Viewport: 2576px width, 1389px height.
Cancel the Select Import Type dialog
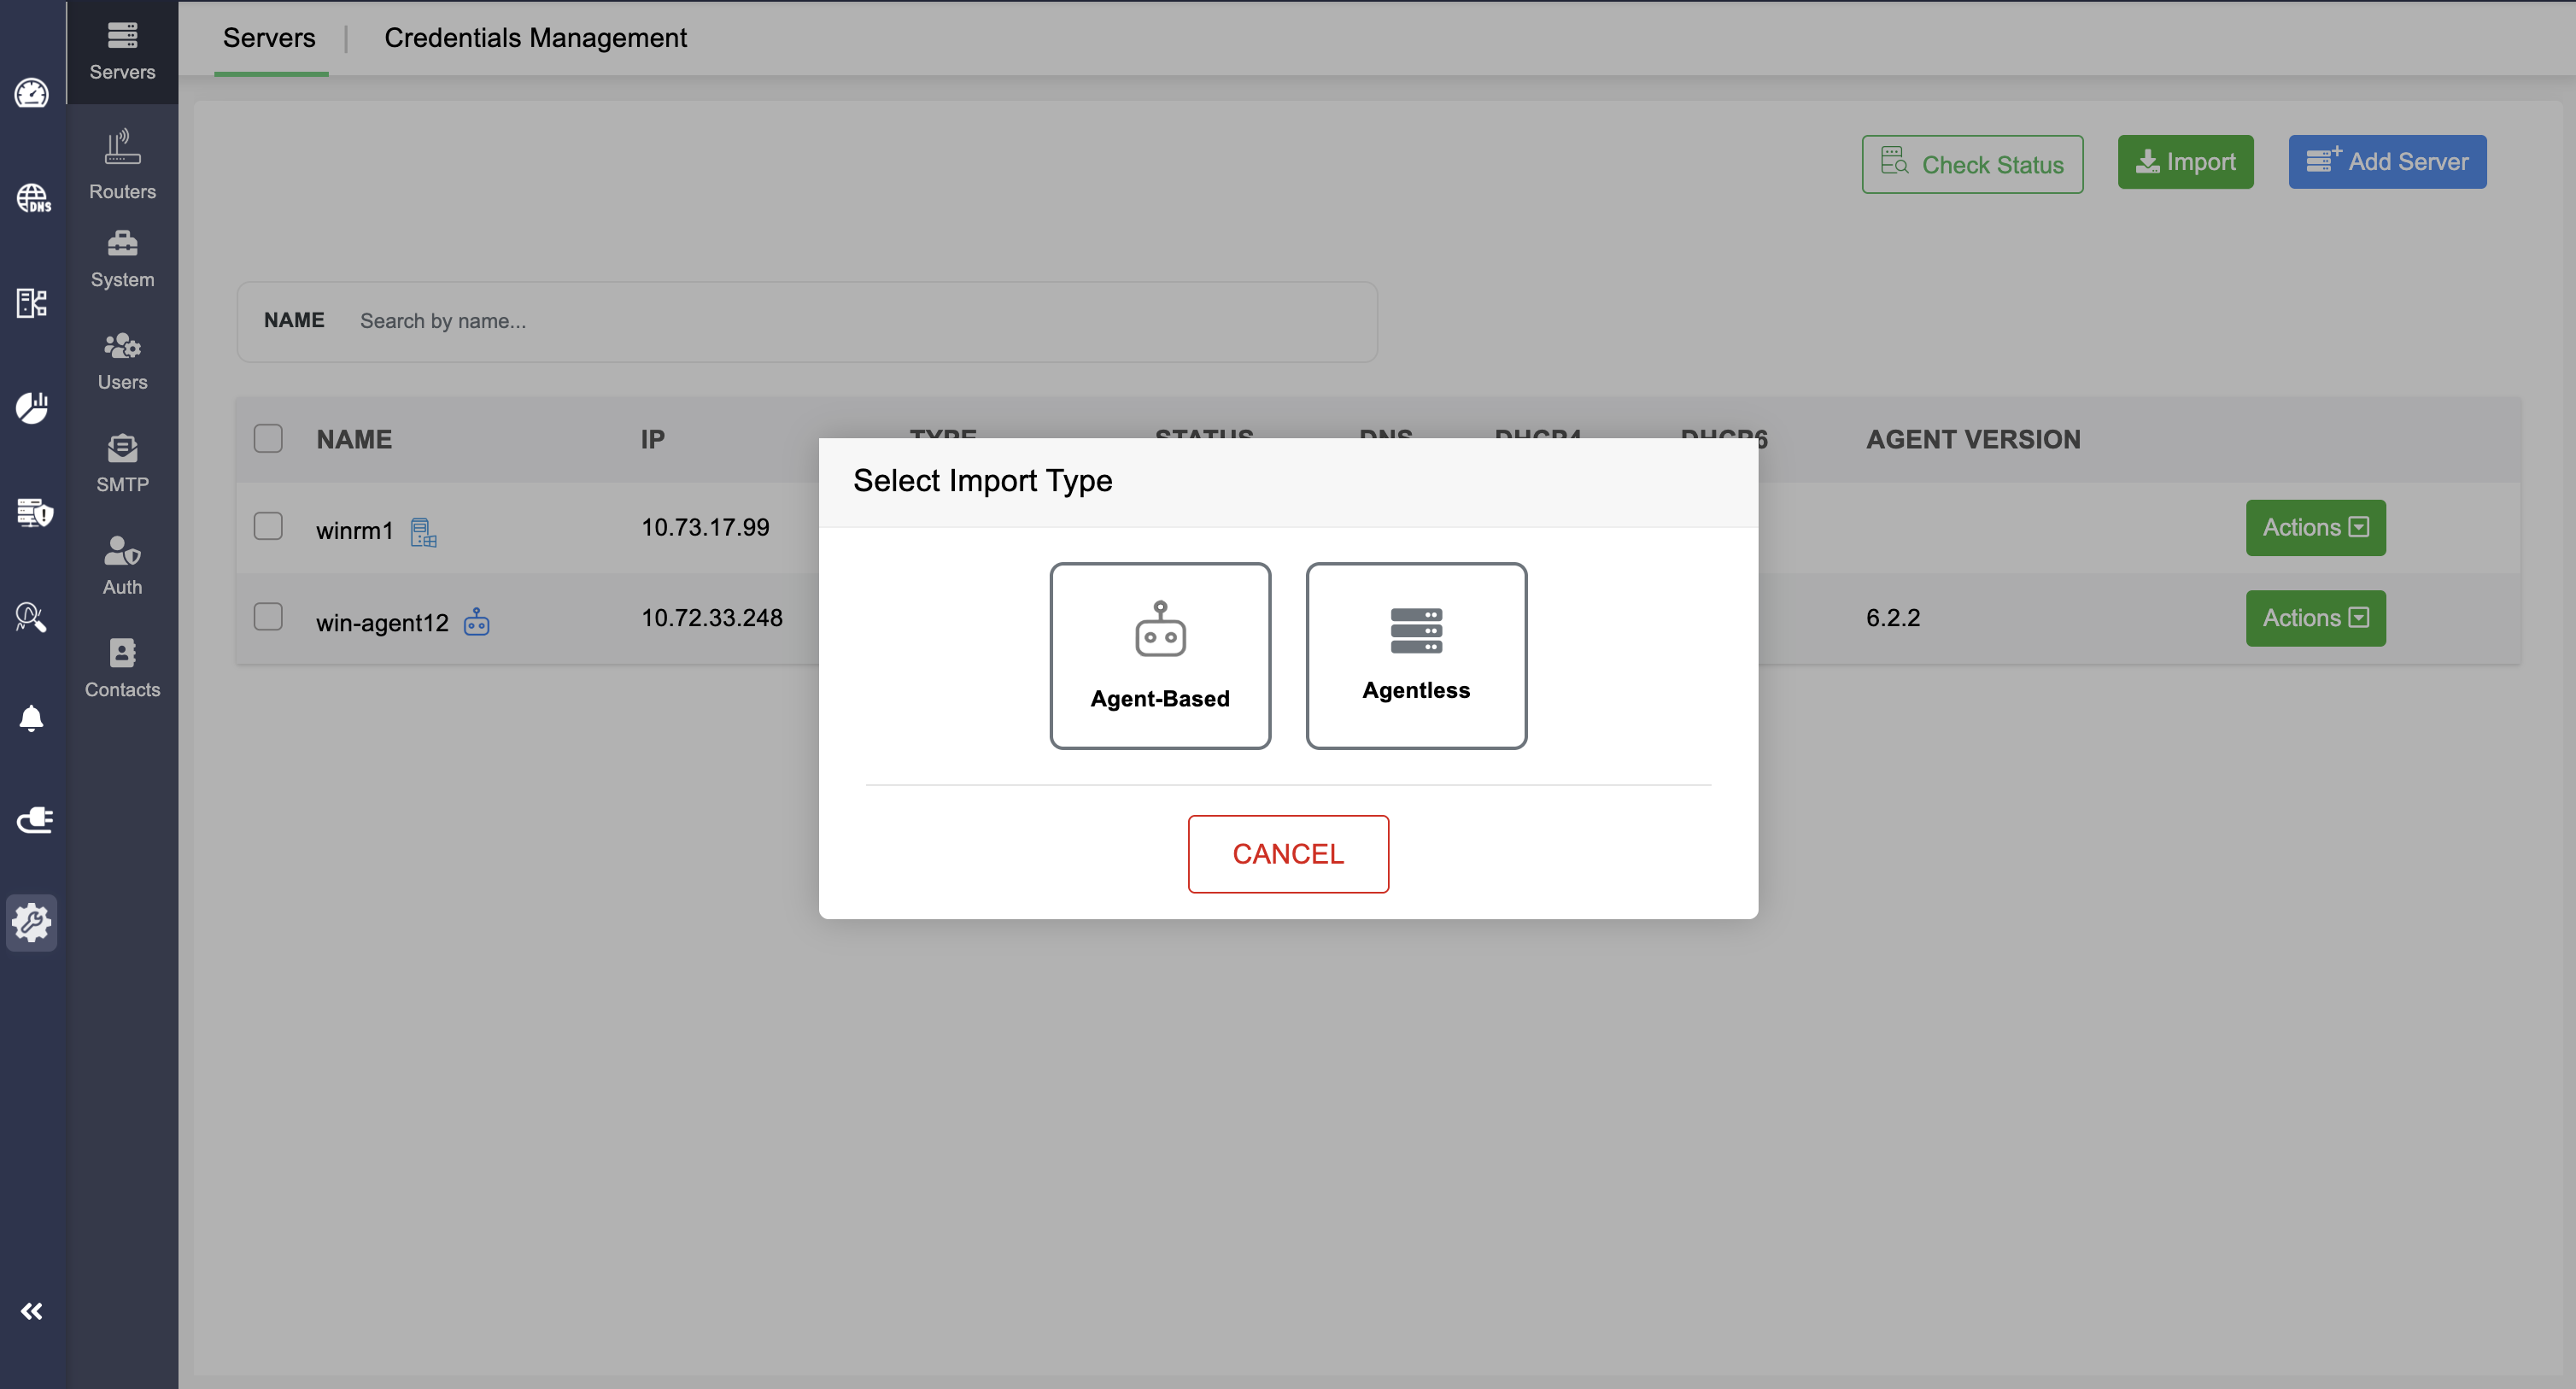(1288, 854)
